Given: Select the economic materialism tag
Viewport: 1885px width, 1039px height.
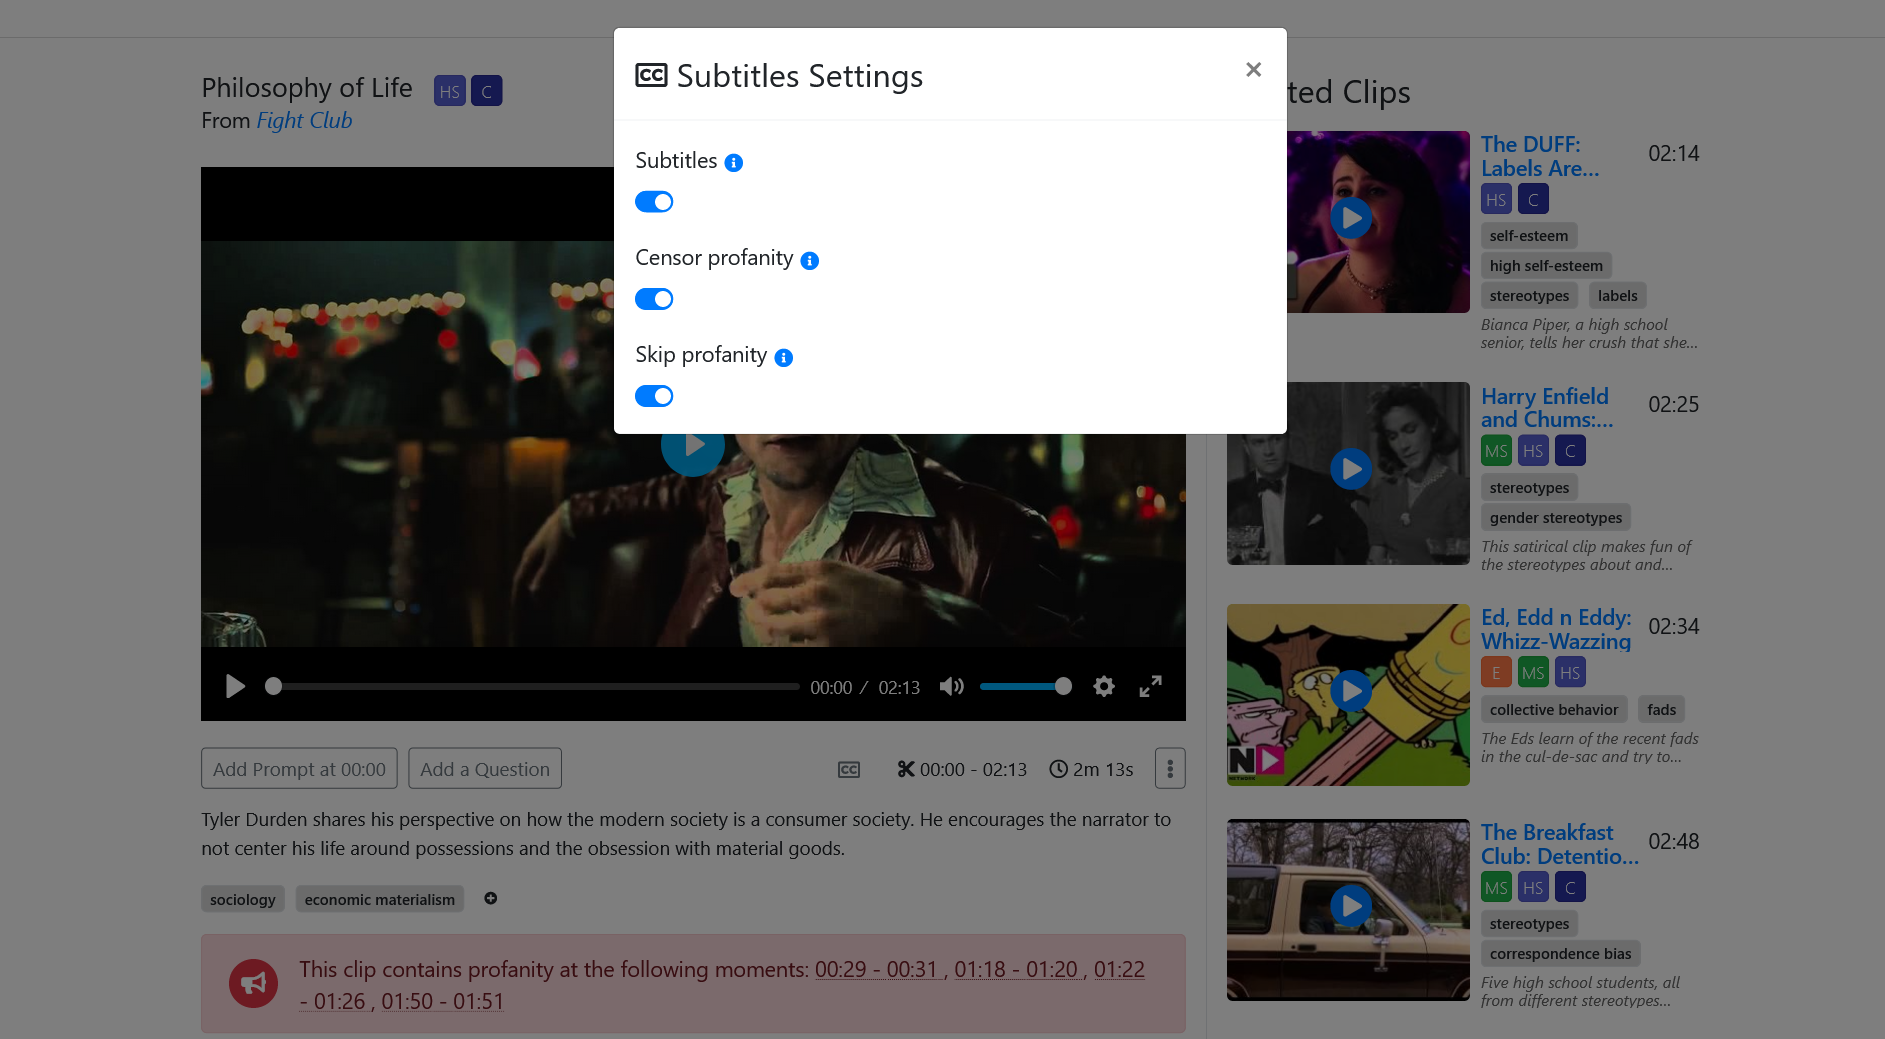Looking at the screenshot, I should pos(380,899).
